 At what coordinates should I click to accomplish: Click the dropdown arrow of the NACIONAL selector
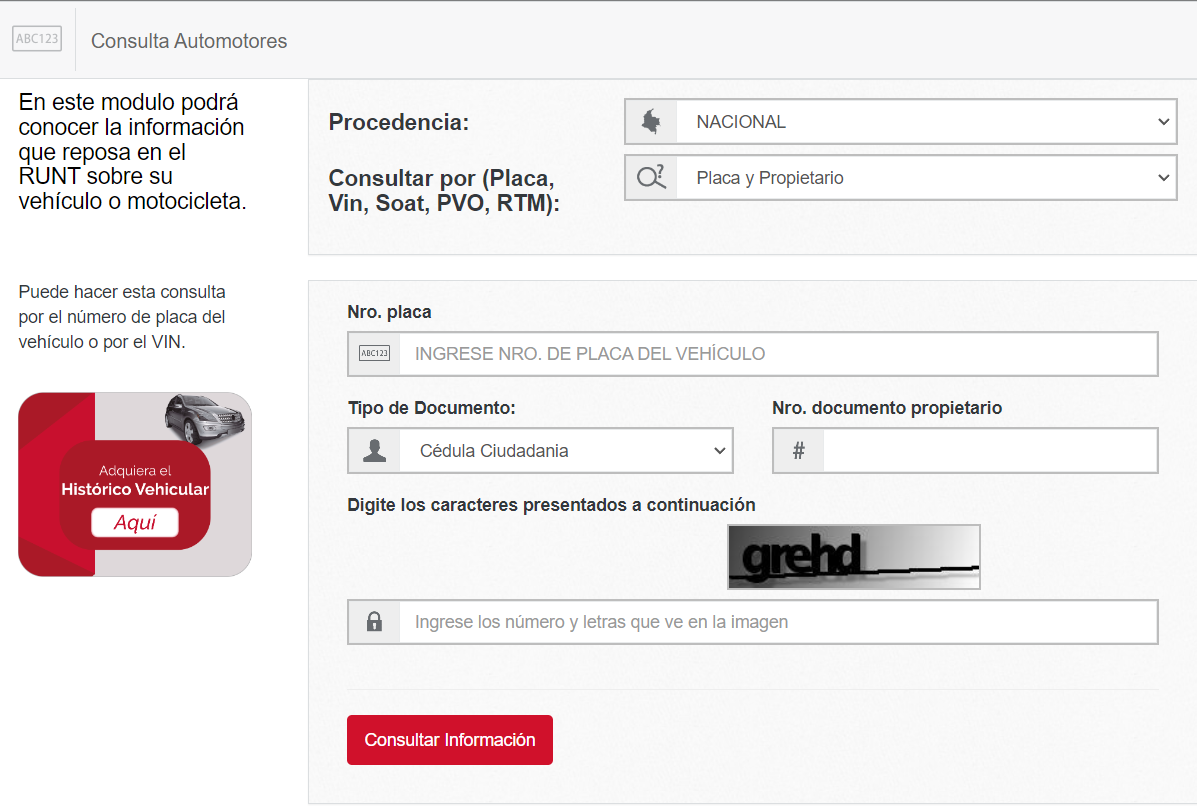click(x=1163, y=121)
